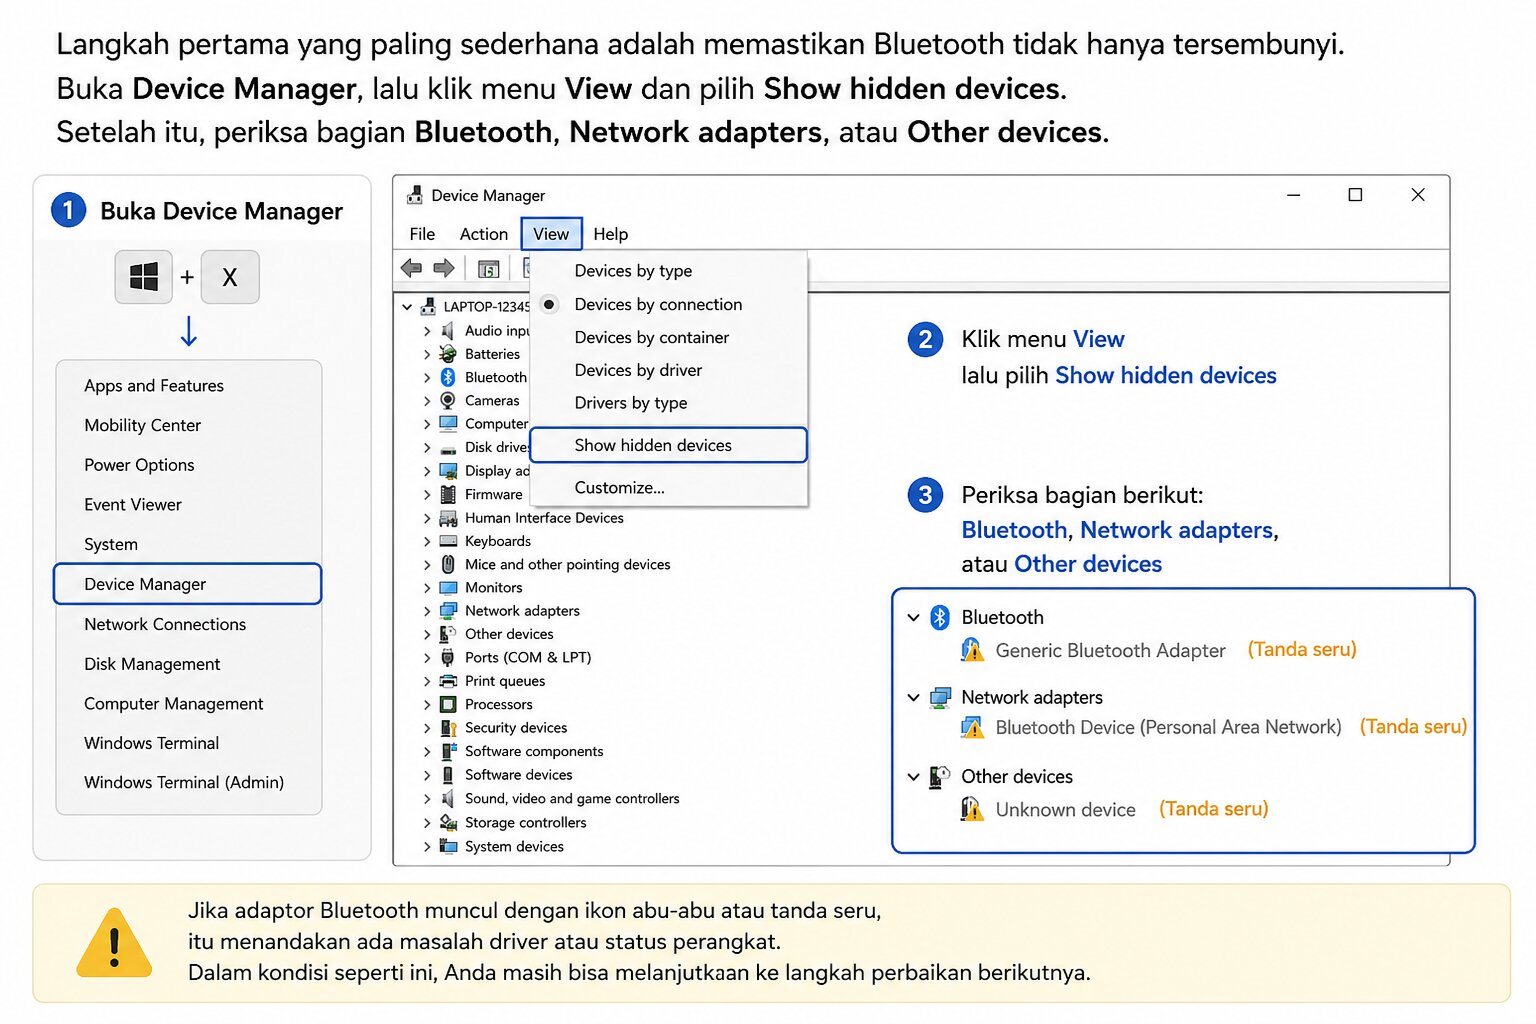The width and height of the screenshot is (1536, 1024).
Task: Click the Ports (COM & LPT) plug icon
Action: (x=448, y=657)
